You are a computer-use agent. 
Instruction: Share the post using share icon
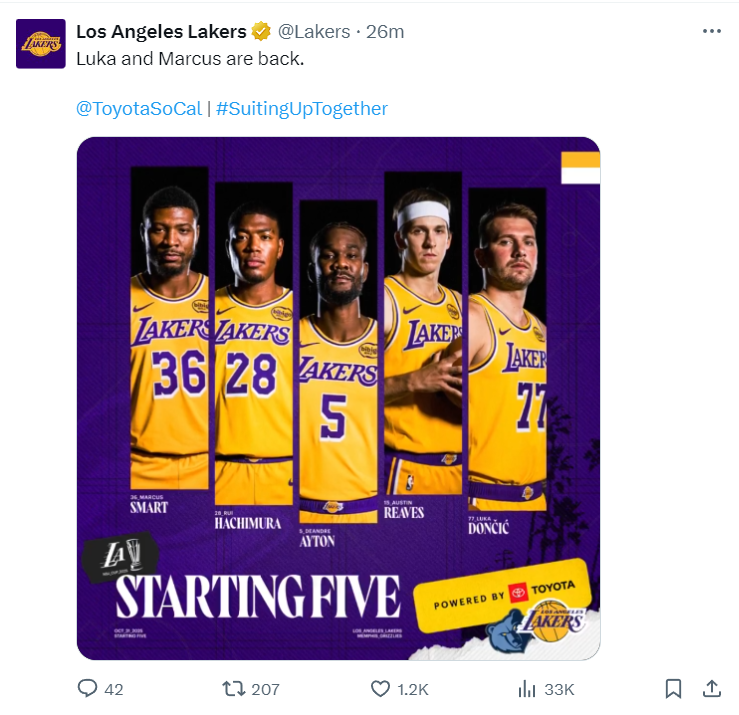coord(712,688)
